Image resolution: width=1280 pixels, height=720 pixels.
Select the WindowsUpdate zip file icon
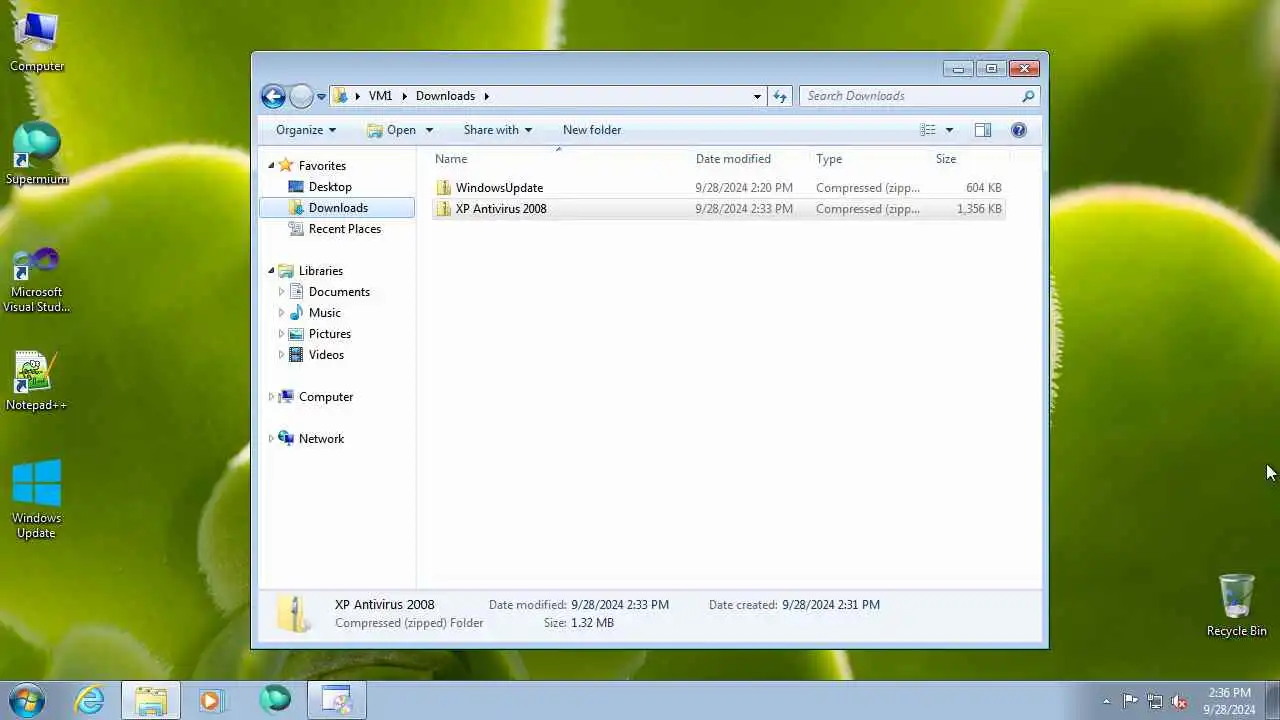click(444, 188)
